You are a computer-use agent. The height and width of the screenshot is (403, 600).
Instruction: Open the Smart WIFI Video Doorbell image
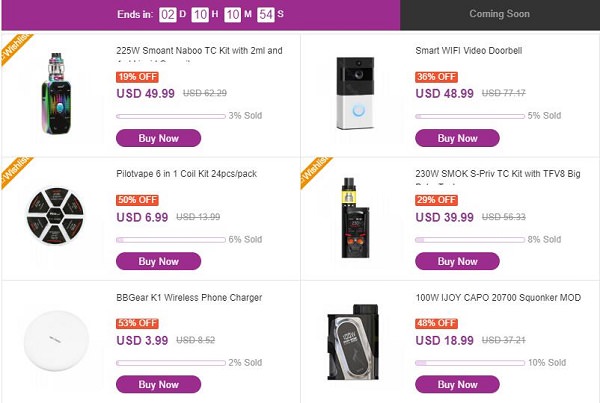pos(357,92)
